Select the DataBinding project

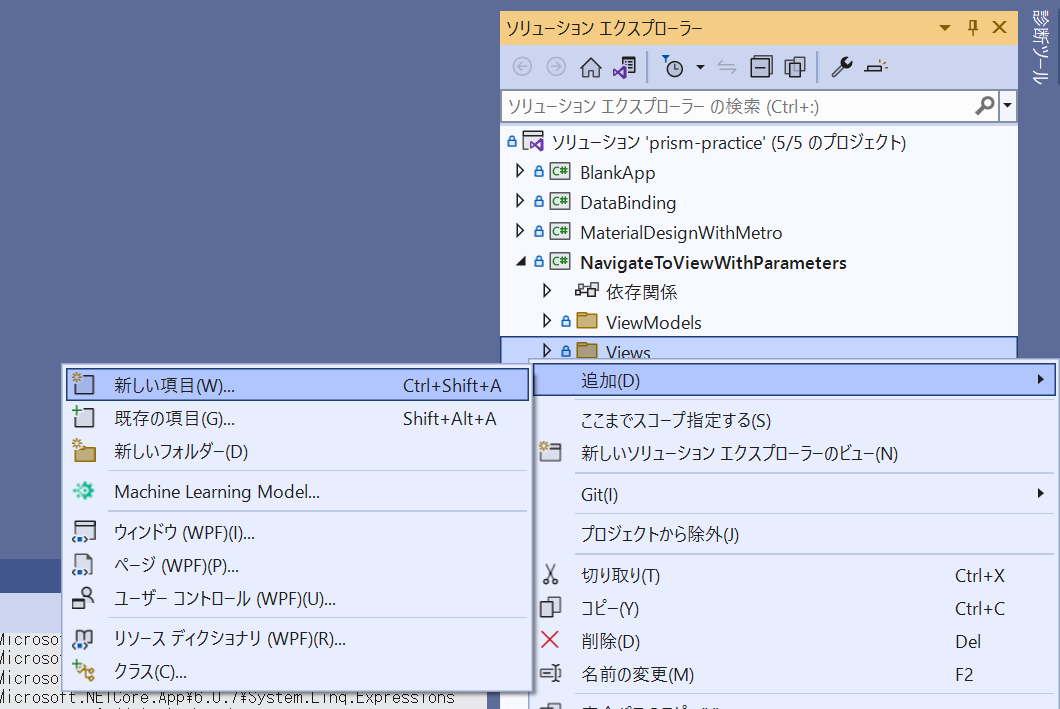(628, 203)
